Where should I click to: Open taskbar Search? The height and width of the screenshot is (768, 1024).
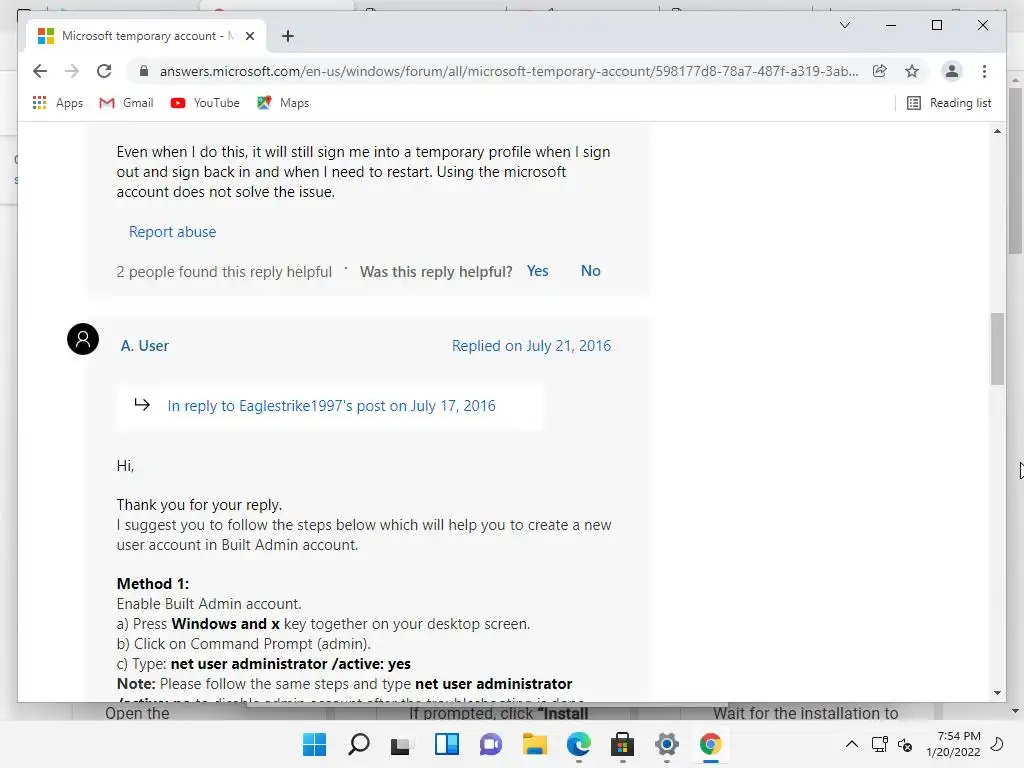[x=359, y=744]
